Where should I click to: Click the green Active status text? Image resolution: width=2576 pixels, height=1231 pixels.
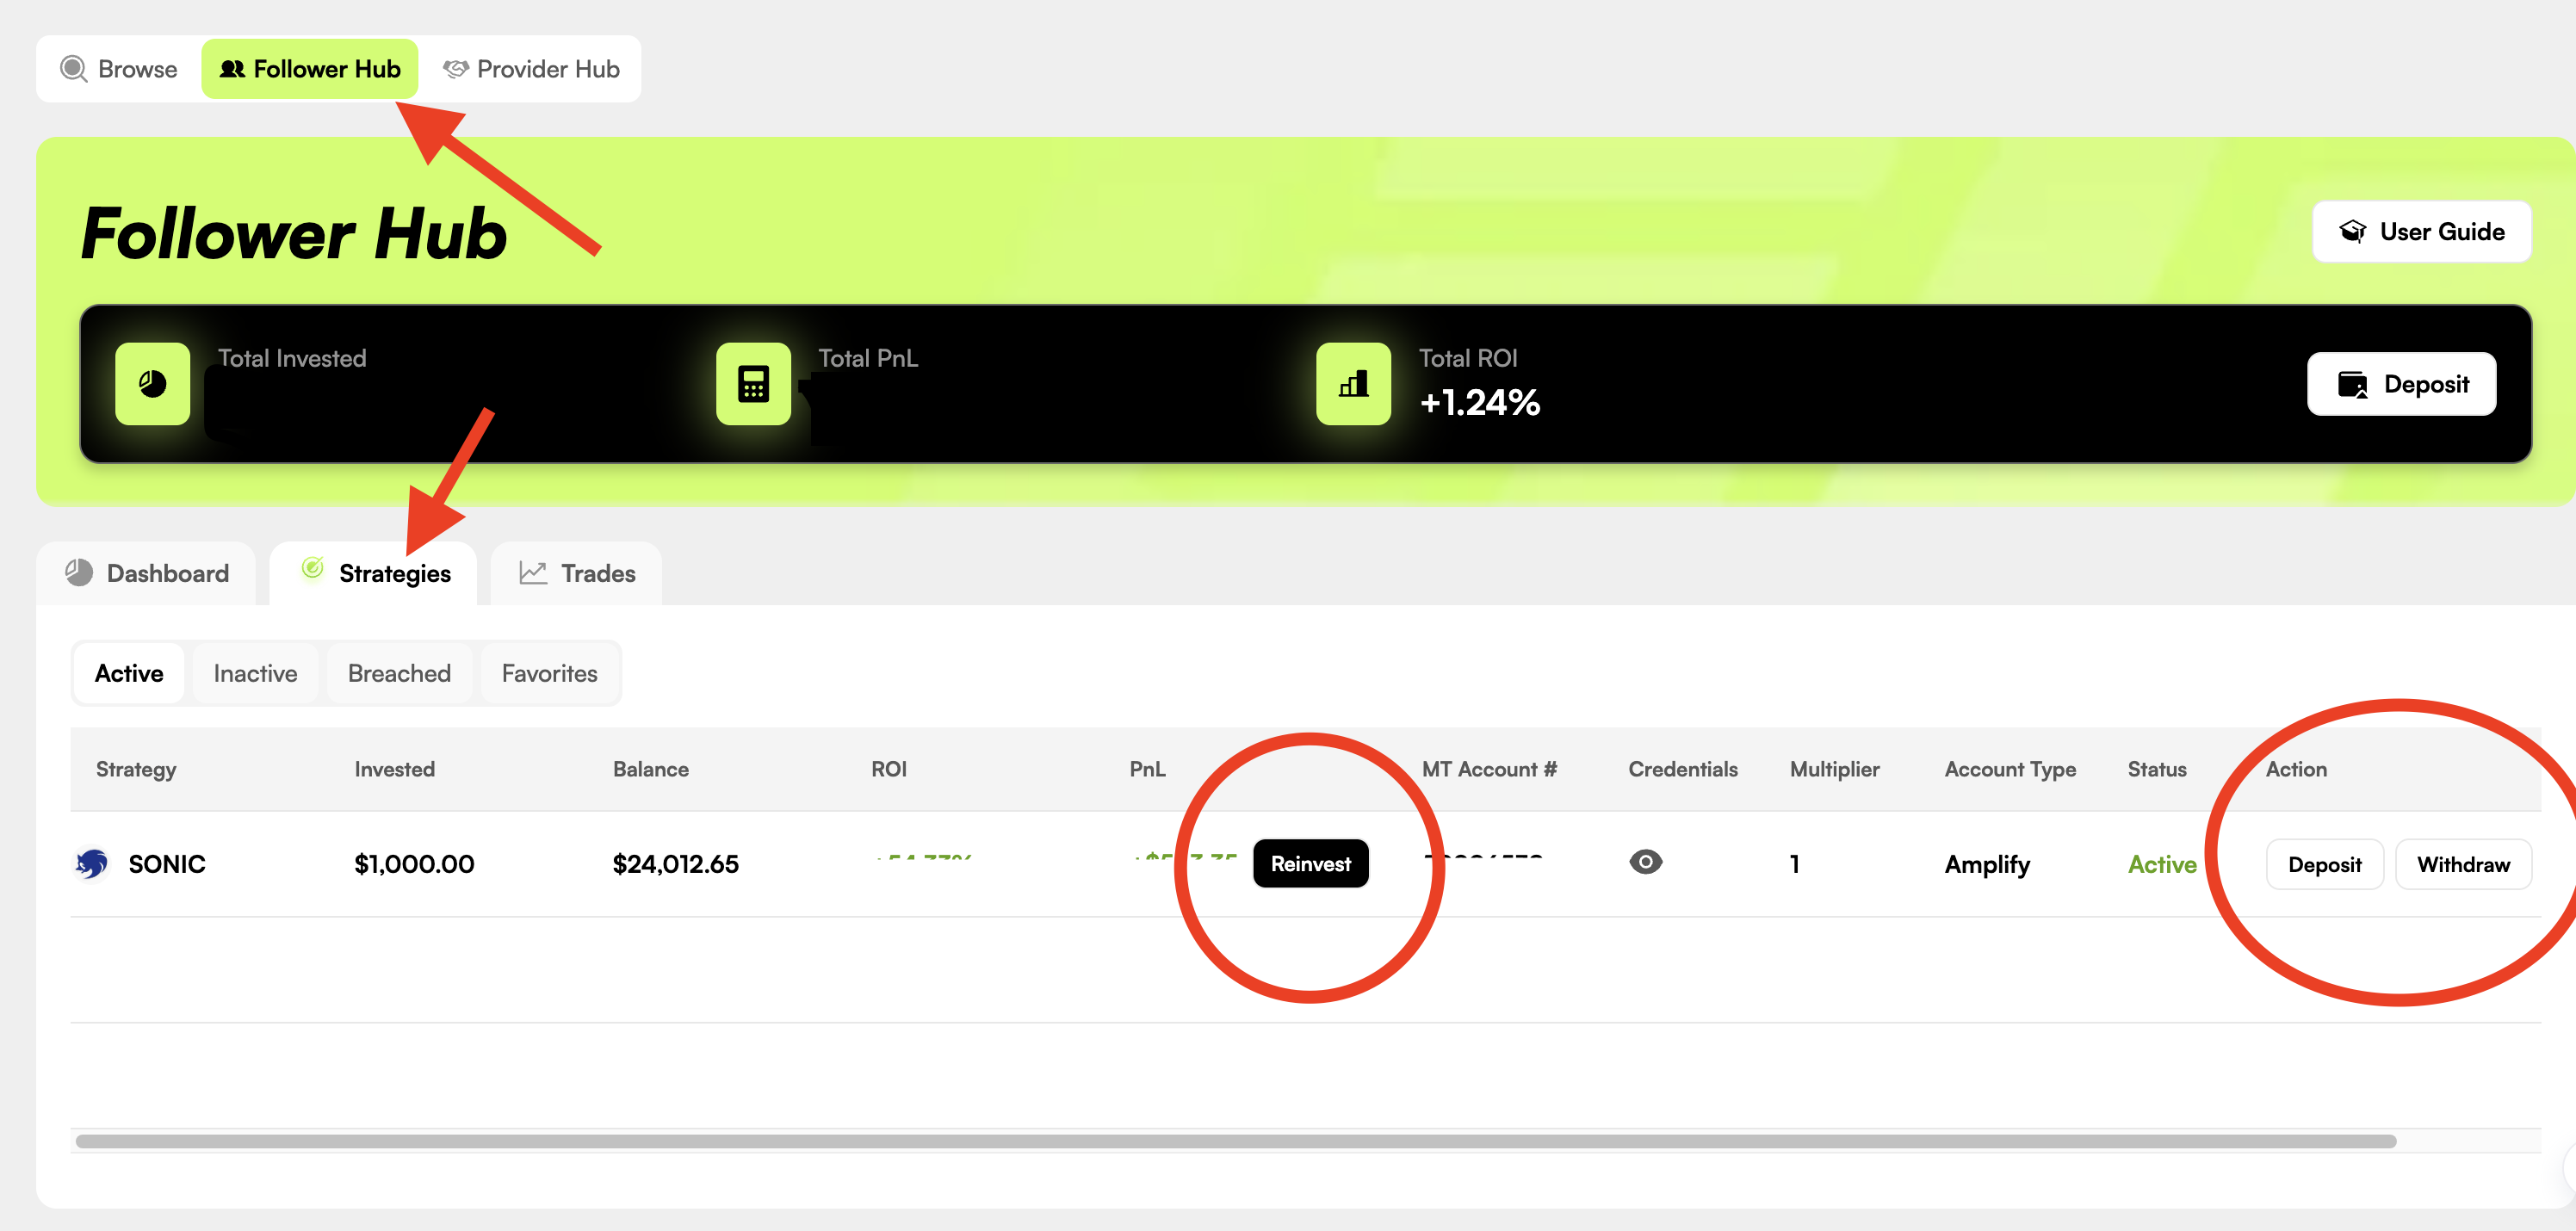[x=2162, y=864]
